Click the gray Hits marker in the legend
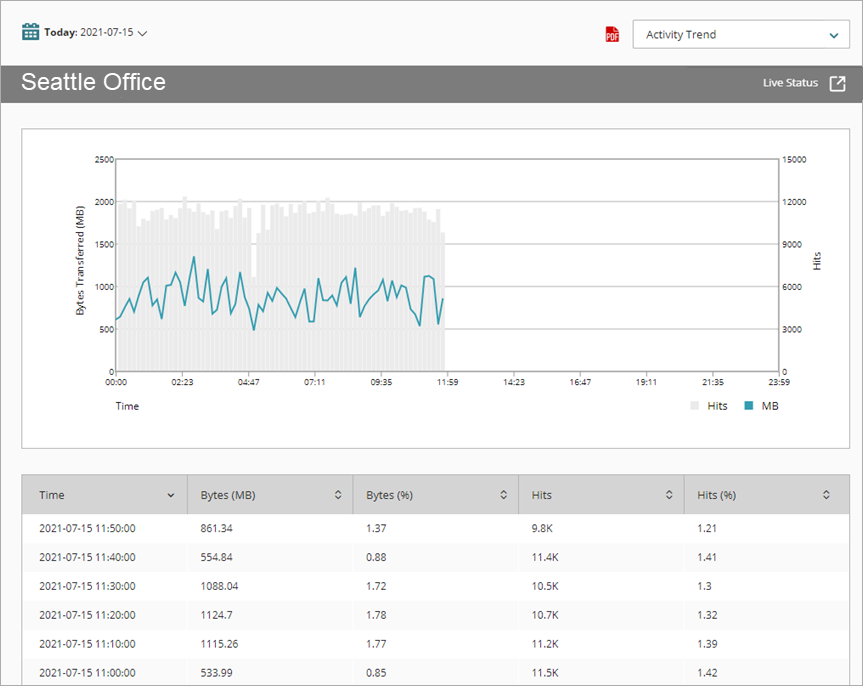 [x=692, y=405]
